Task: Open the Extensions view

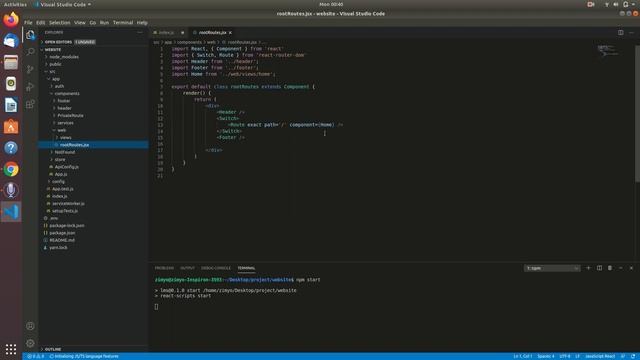Action: [x=30, y=104]
